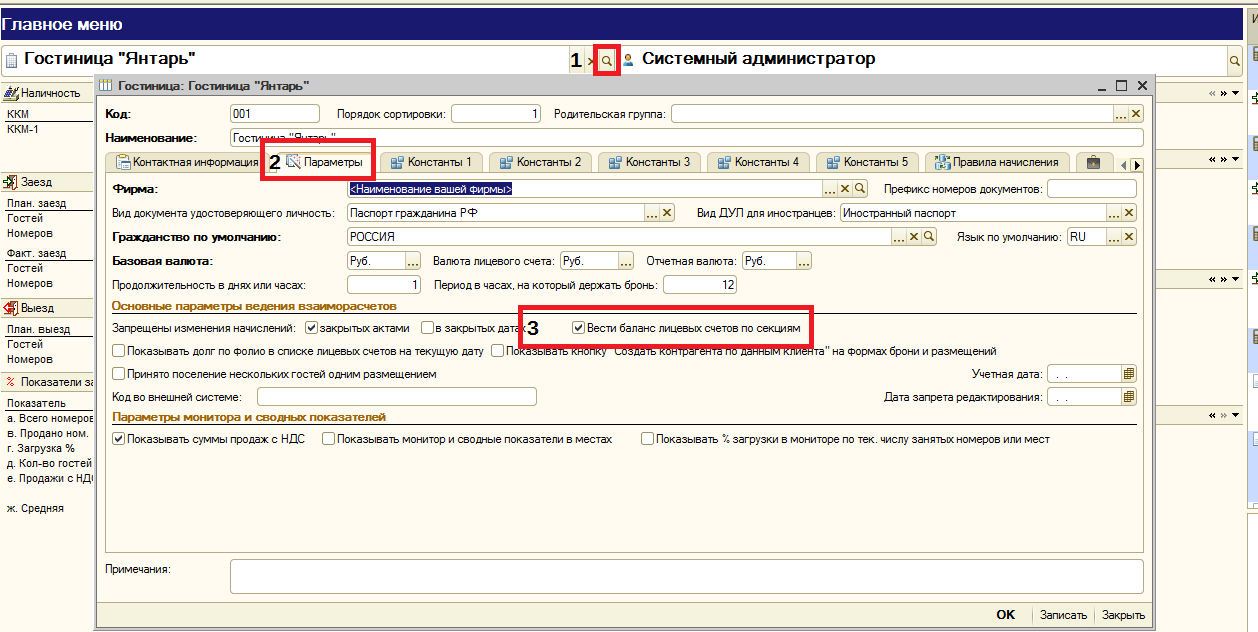Toggle в закрытых датах checkbox
The image size is (1258, 632).
[x=427, y=328]
